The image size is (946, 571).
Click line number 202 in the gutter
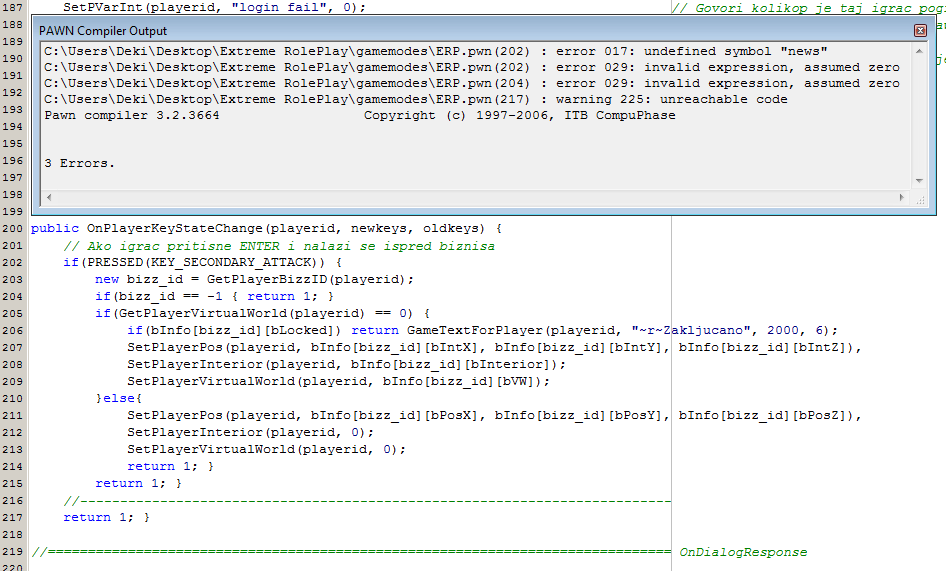click(13, 262)
